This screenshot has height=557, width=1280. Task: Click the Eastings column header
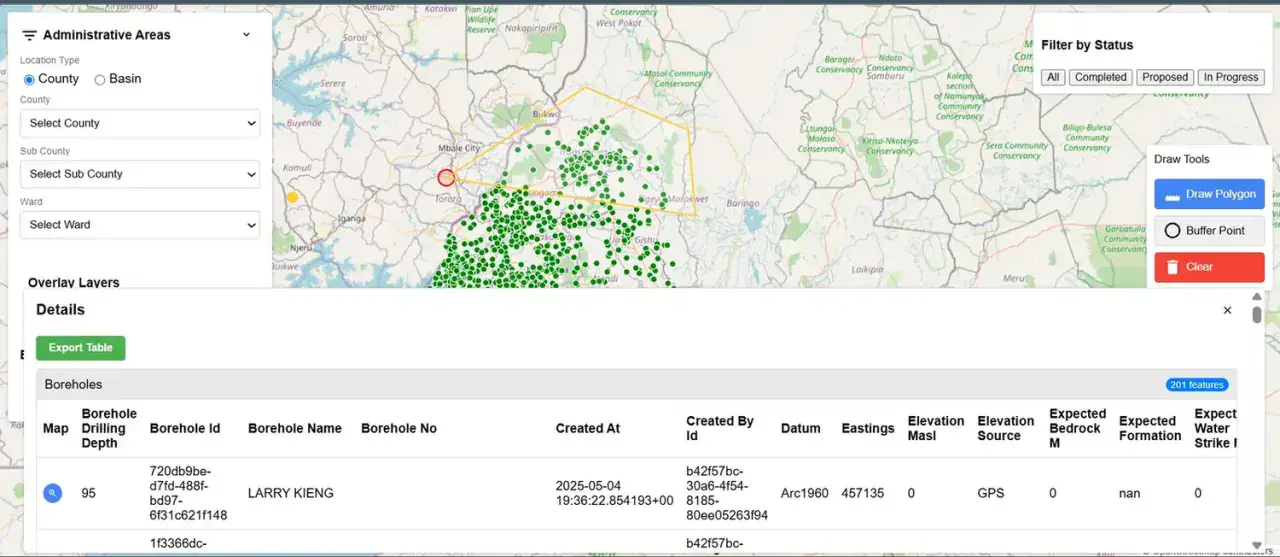tap(868, 428)
